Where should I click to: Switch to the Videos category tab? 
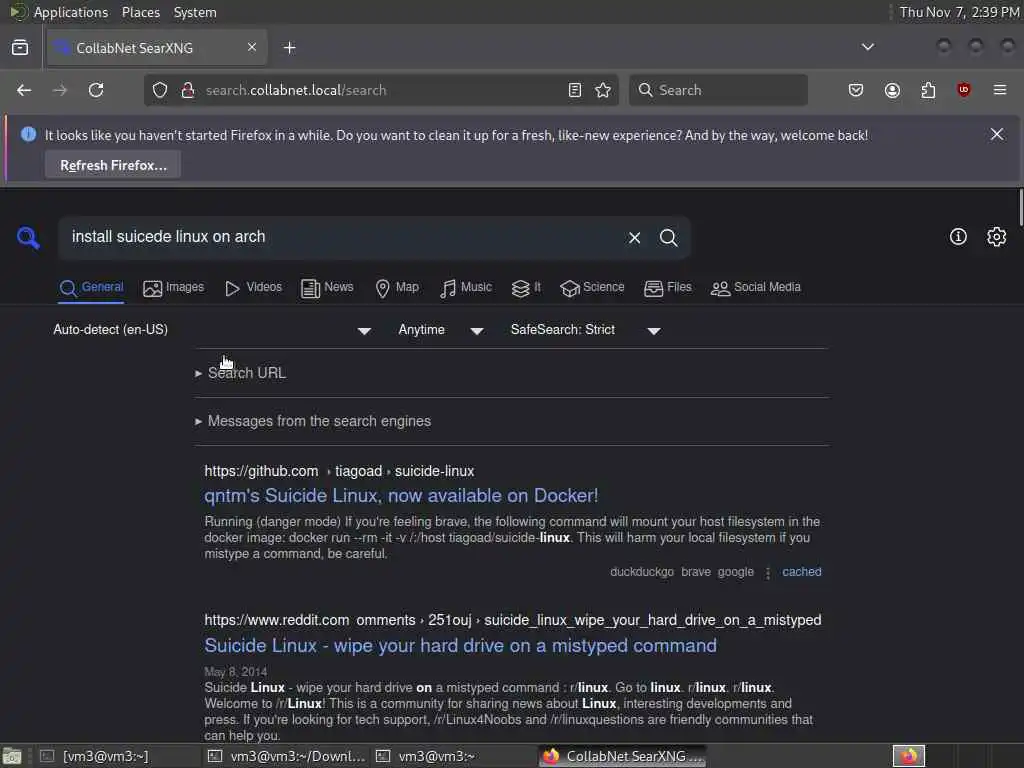tap(253, 287)
